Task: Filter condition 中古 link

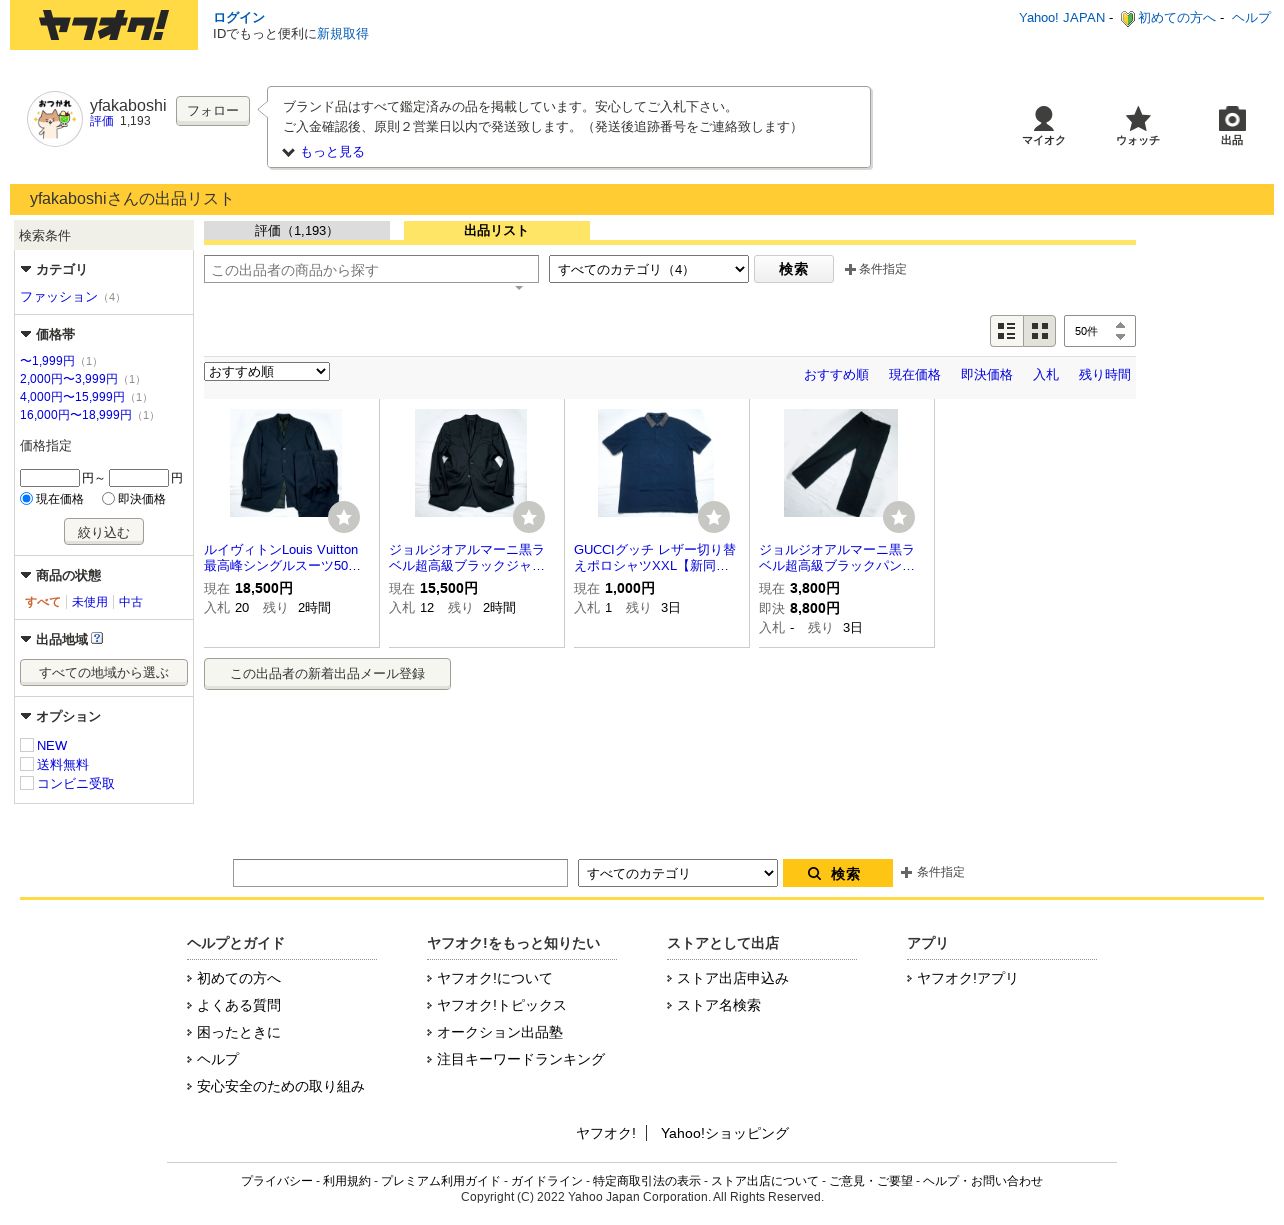Action: click(x=131, y=602)
